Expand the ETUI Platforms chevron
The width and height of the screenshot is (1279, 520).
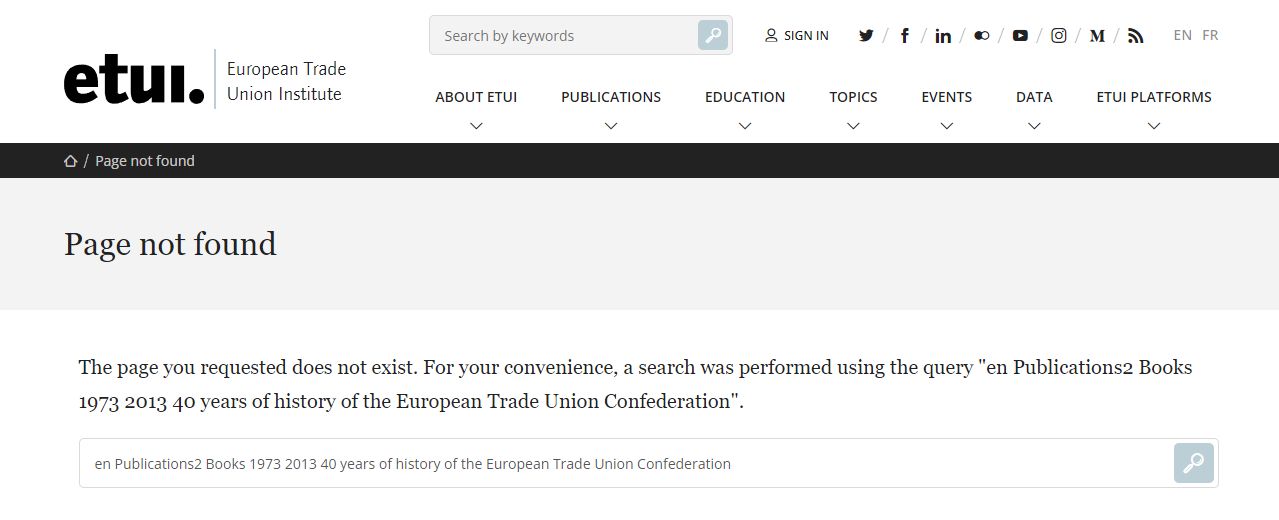point(1153,126)
